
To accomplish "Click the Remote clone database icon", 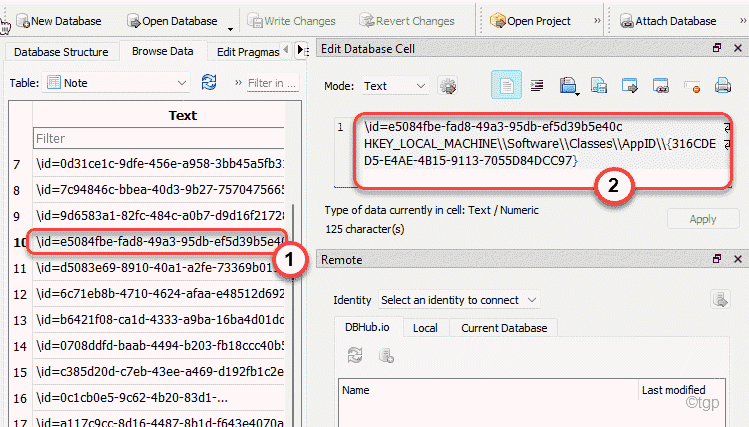I will (x=386, y=356).
